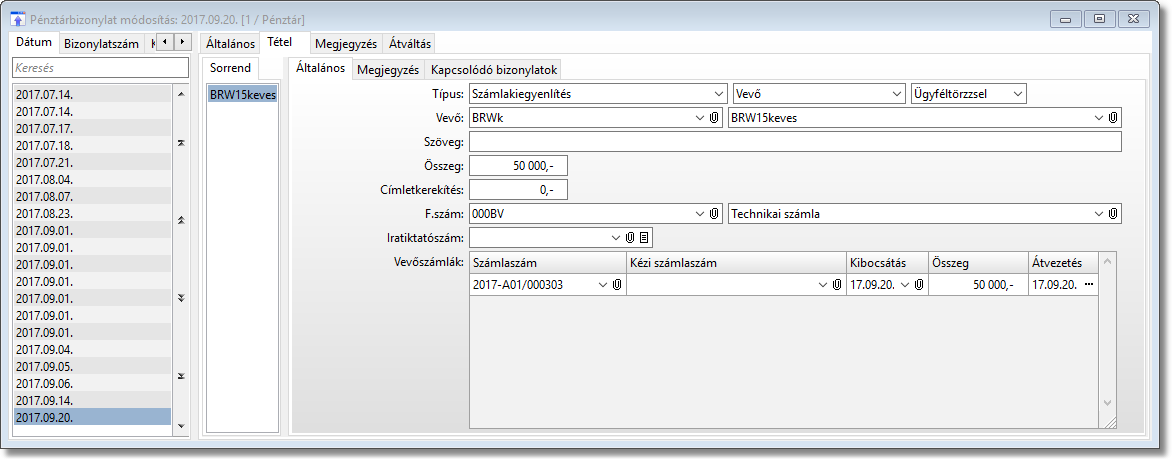Expand the Technikai számla dropdown
Image resolution: width=1172 pixels, height=461 pixels.
pyautogui.click(x=1099, y=214)
